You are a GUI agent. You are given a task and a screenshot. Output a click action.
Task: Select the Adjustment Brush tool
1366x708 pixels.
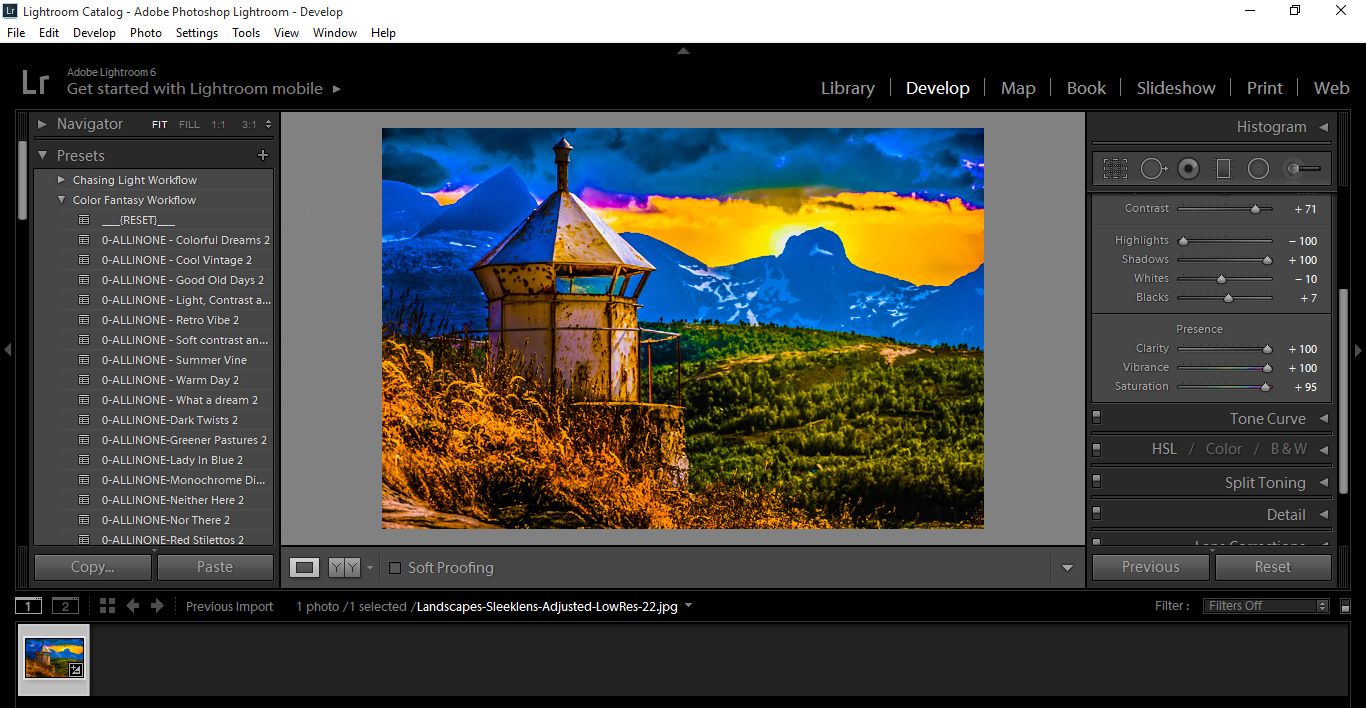click(x=1303, y=169)
